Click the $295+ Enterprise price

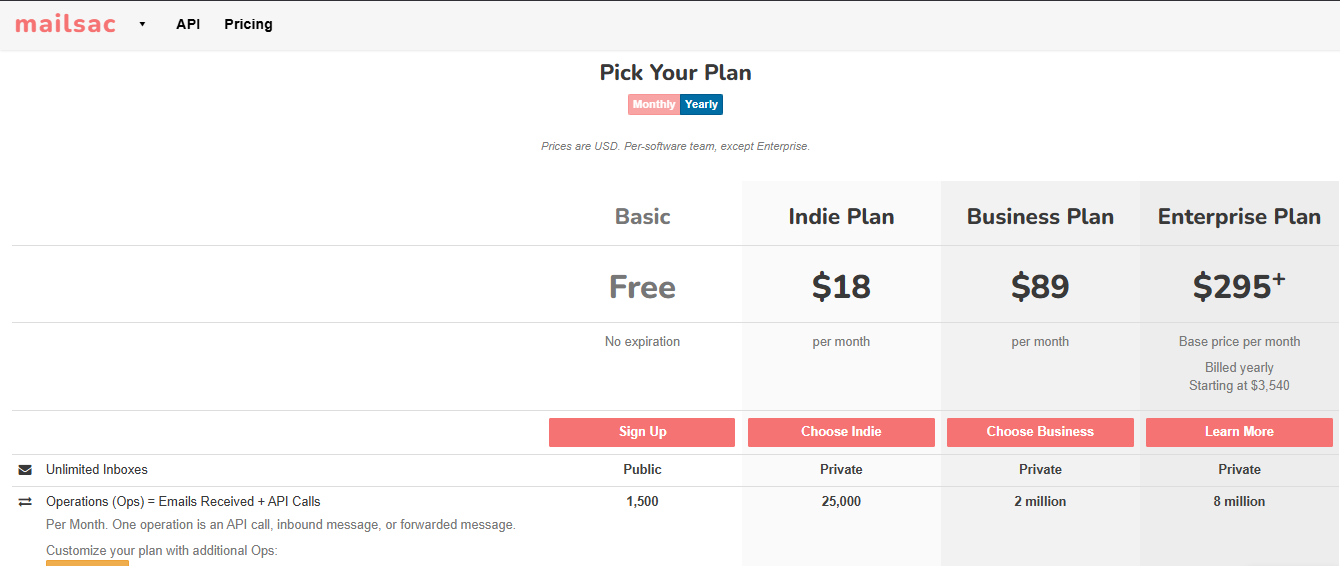[1239, 287]
